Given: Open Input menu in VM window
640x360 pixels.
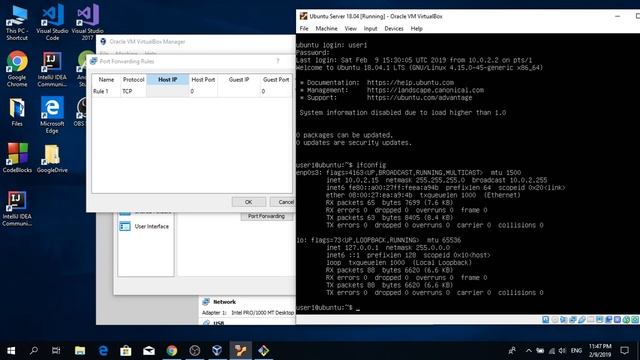Looking at the screenshot, I should pos(371,29).
